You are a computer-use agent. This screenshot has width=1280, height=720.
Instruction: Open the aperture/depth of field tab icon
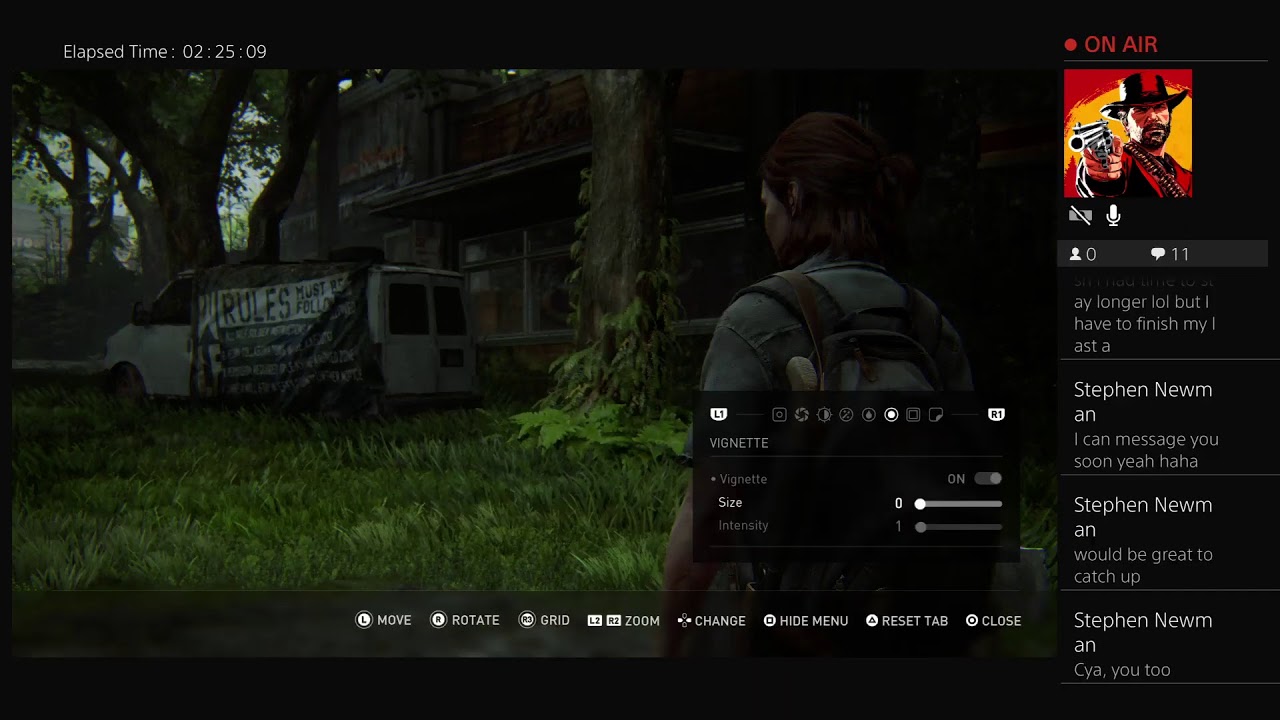pyautogui.click(x=801, y=415)
